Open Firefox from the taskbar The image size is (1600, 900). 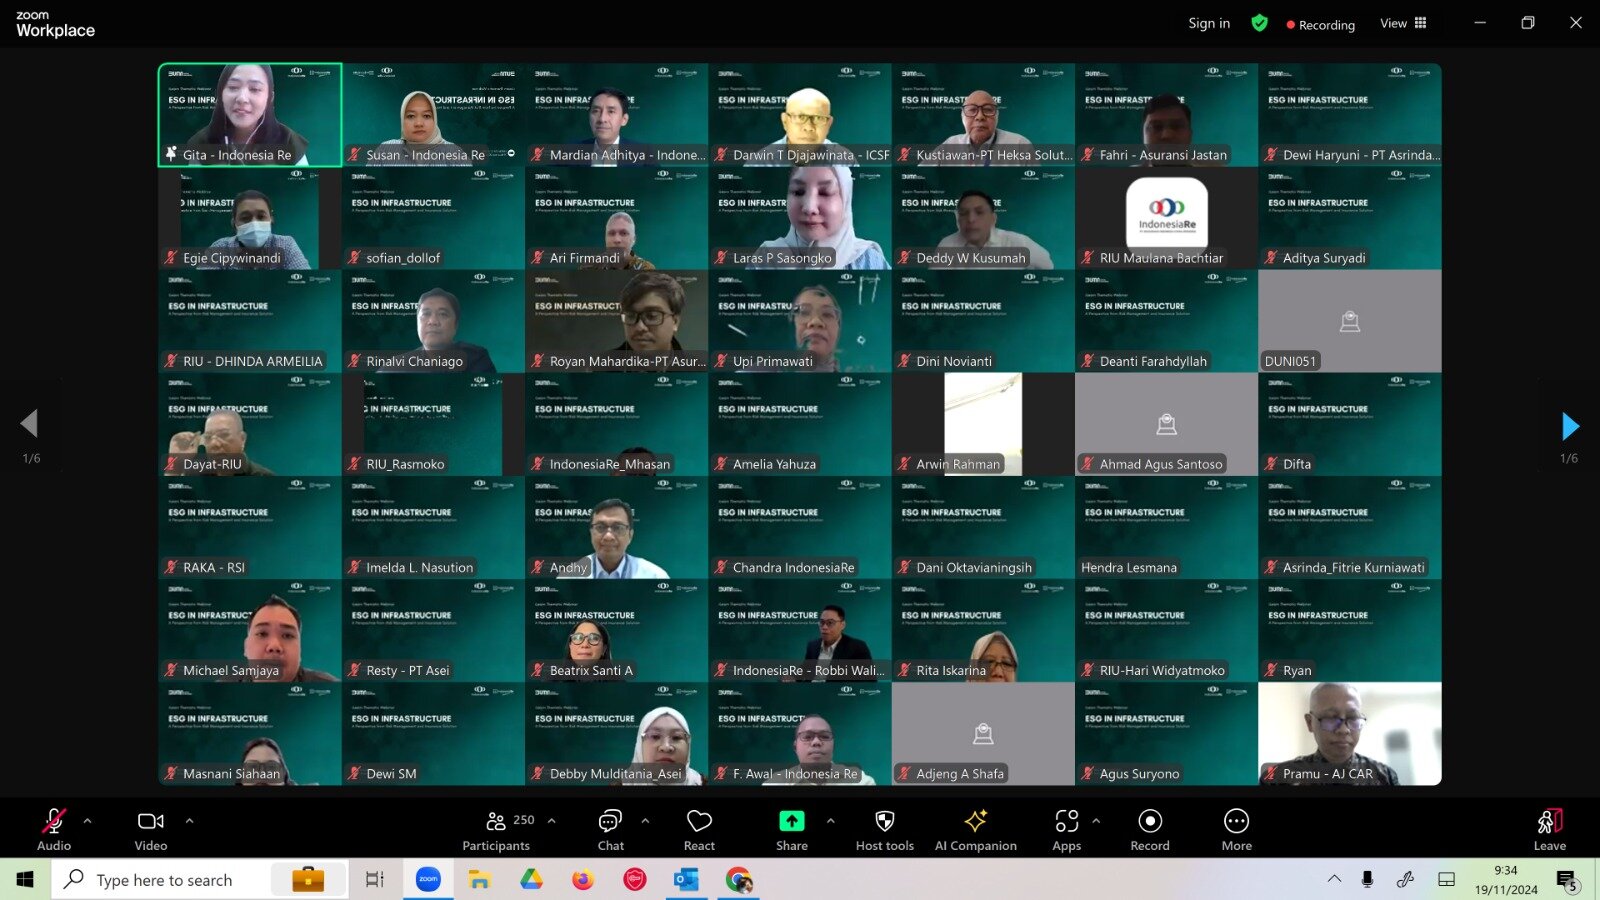pyautogui.click(x=583, y=879)
